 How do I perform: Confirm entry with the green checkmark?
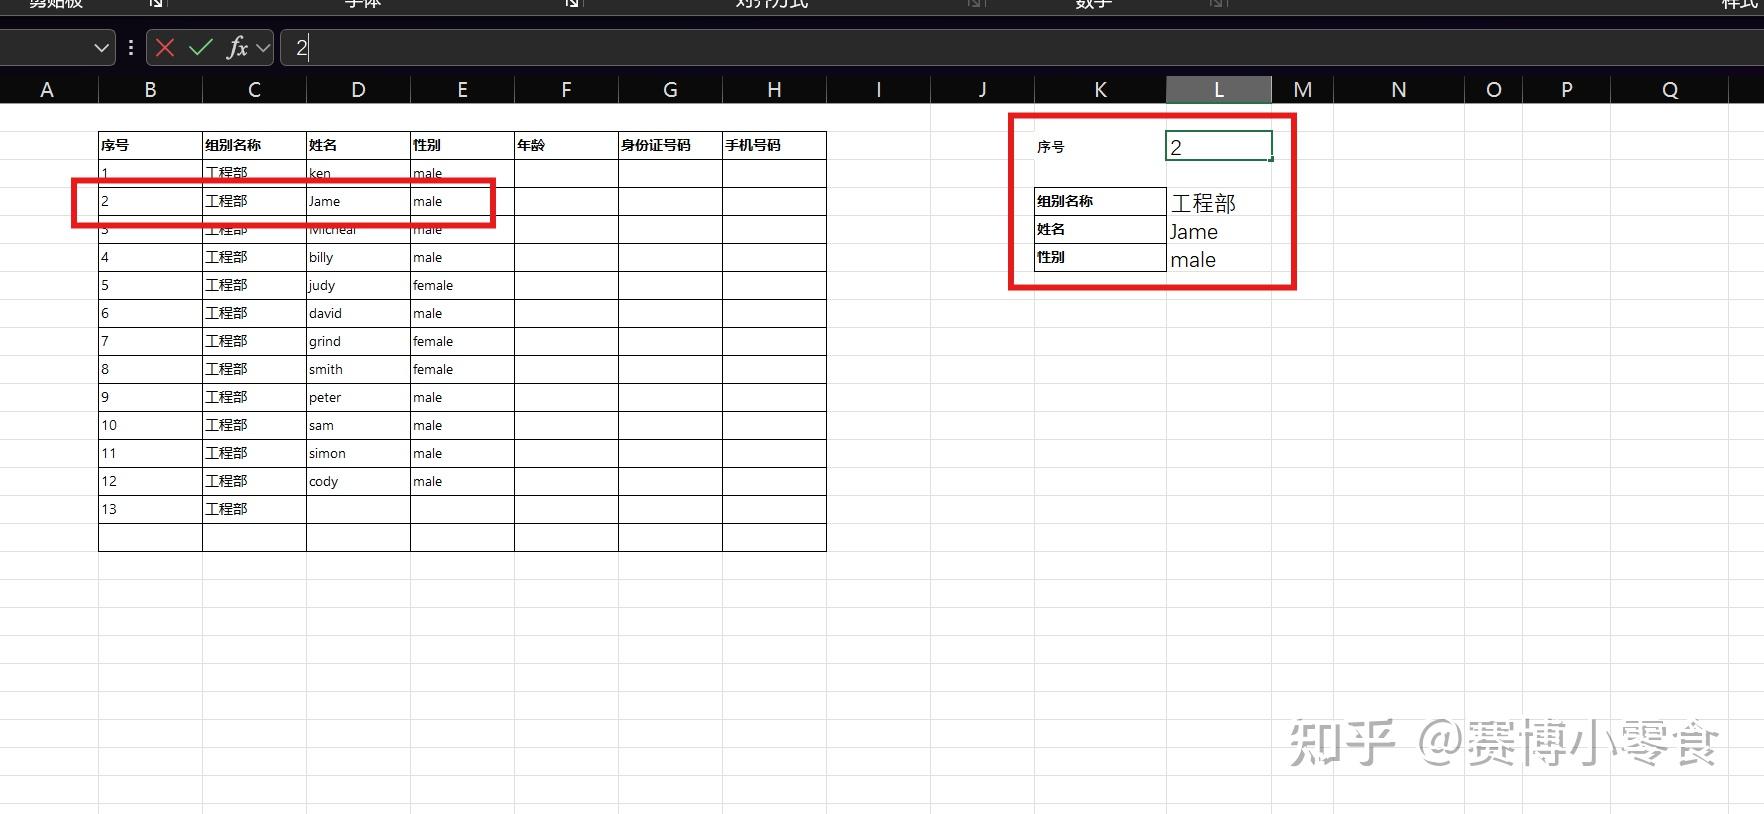[x=201, y=47]
